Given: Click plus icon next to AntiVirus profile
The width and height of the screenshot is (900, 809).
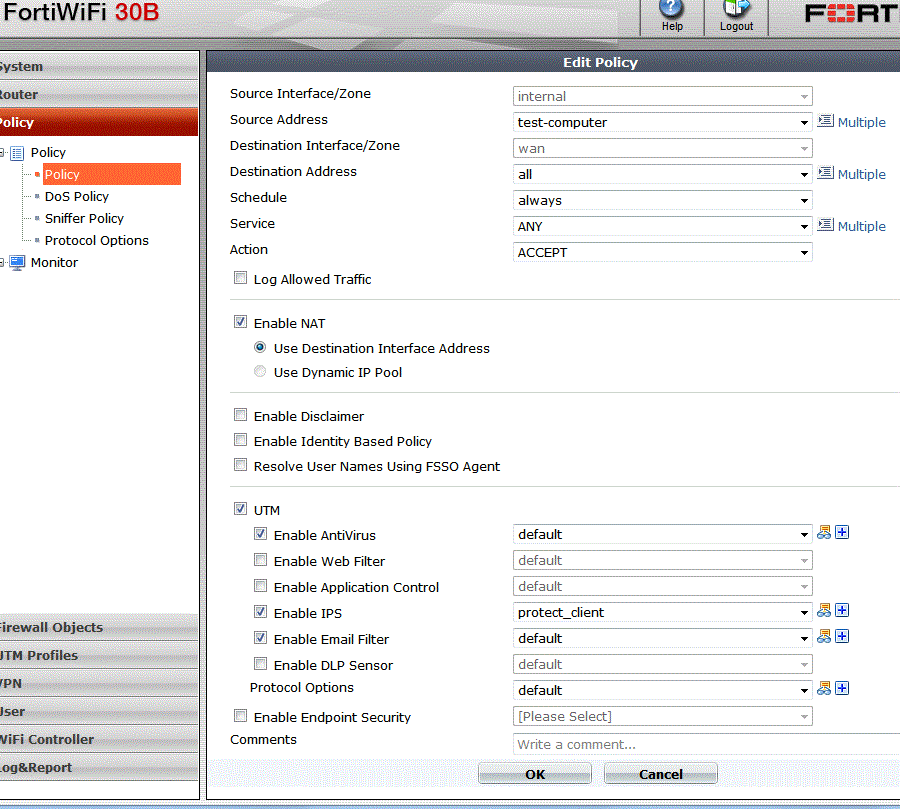Looking at the screenshot, I should click(842, 533).
